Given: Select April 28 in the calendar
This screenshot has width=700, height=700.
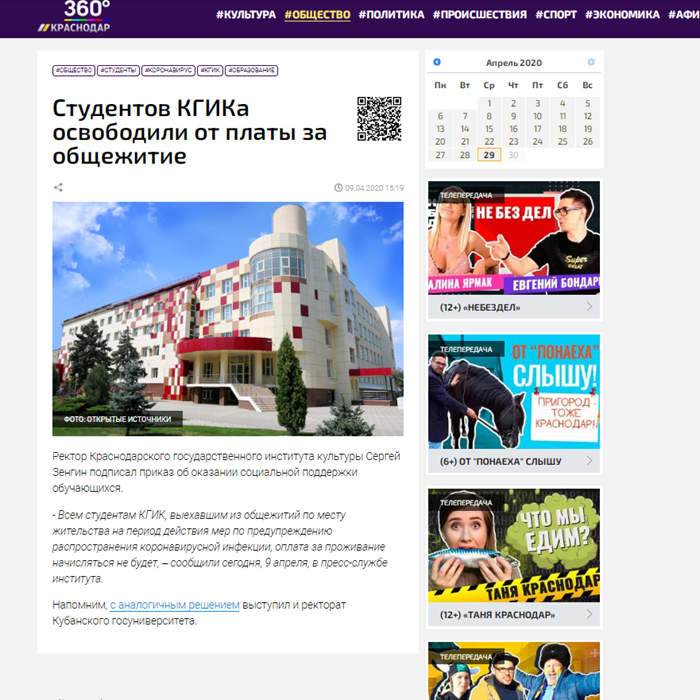Looking at the screenshot, I should pyautogui.click(x=465, y=155).
